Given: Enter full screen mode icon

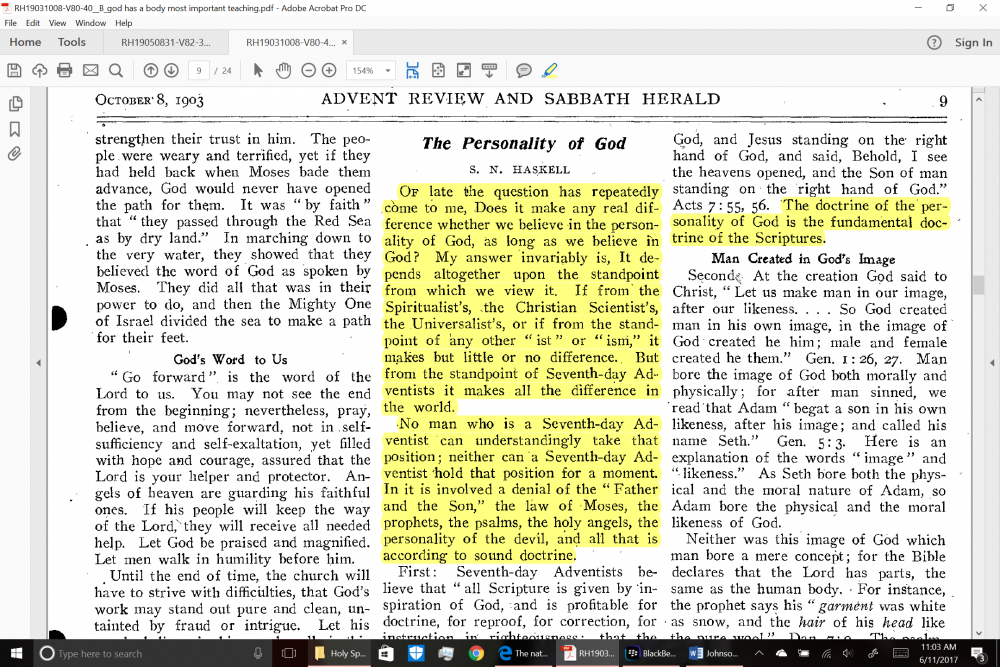Looking at the screenshot, I should click(464, 70).
